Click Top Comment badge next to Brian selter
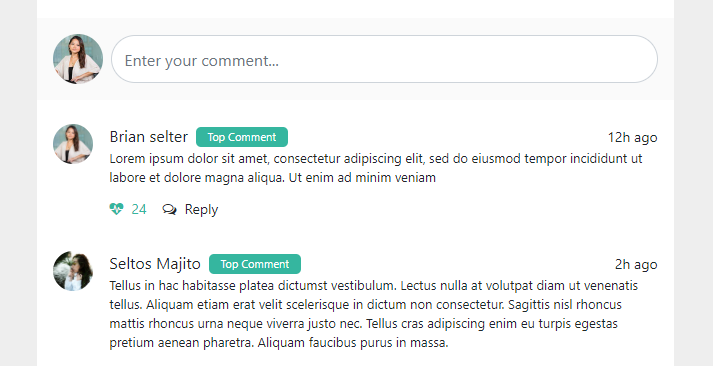 (242, 137)
